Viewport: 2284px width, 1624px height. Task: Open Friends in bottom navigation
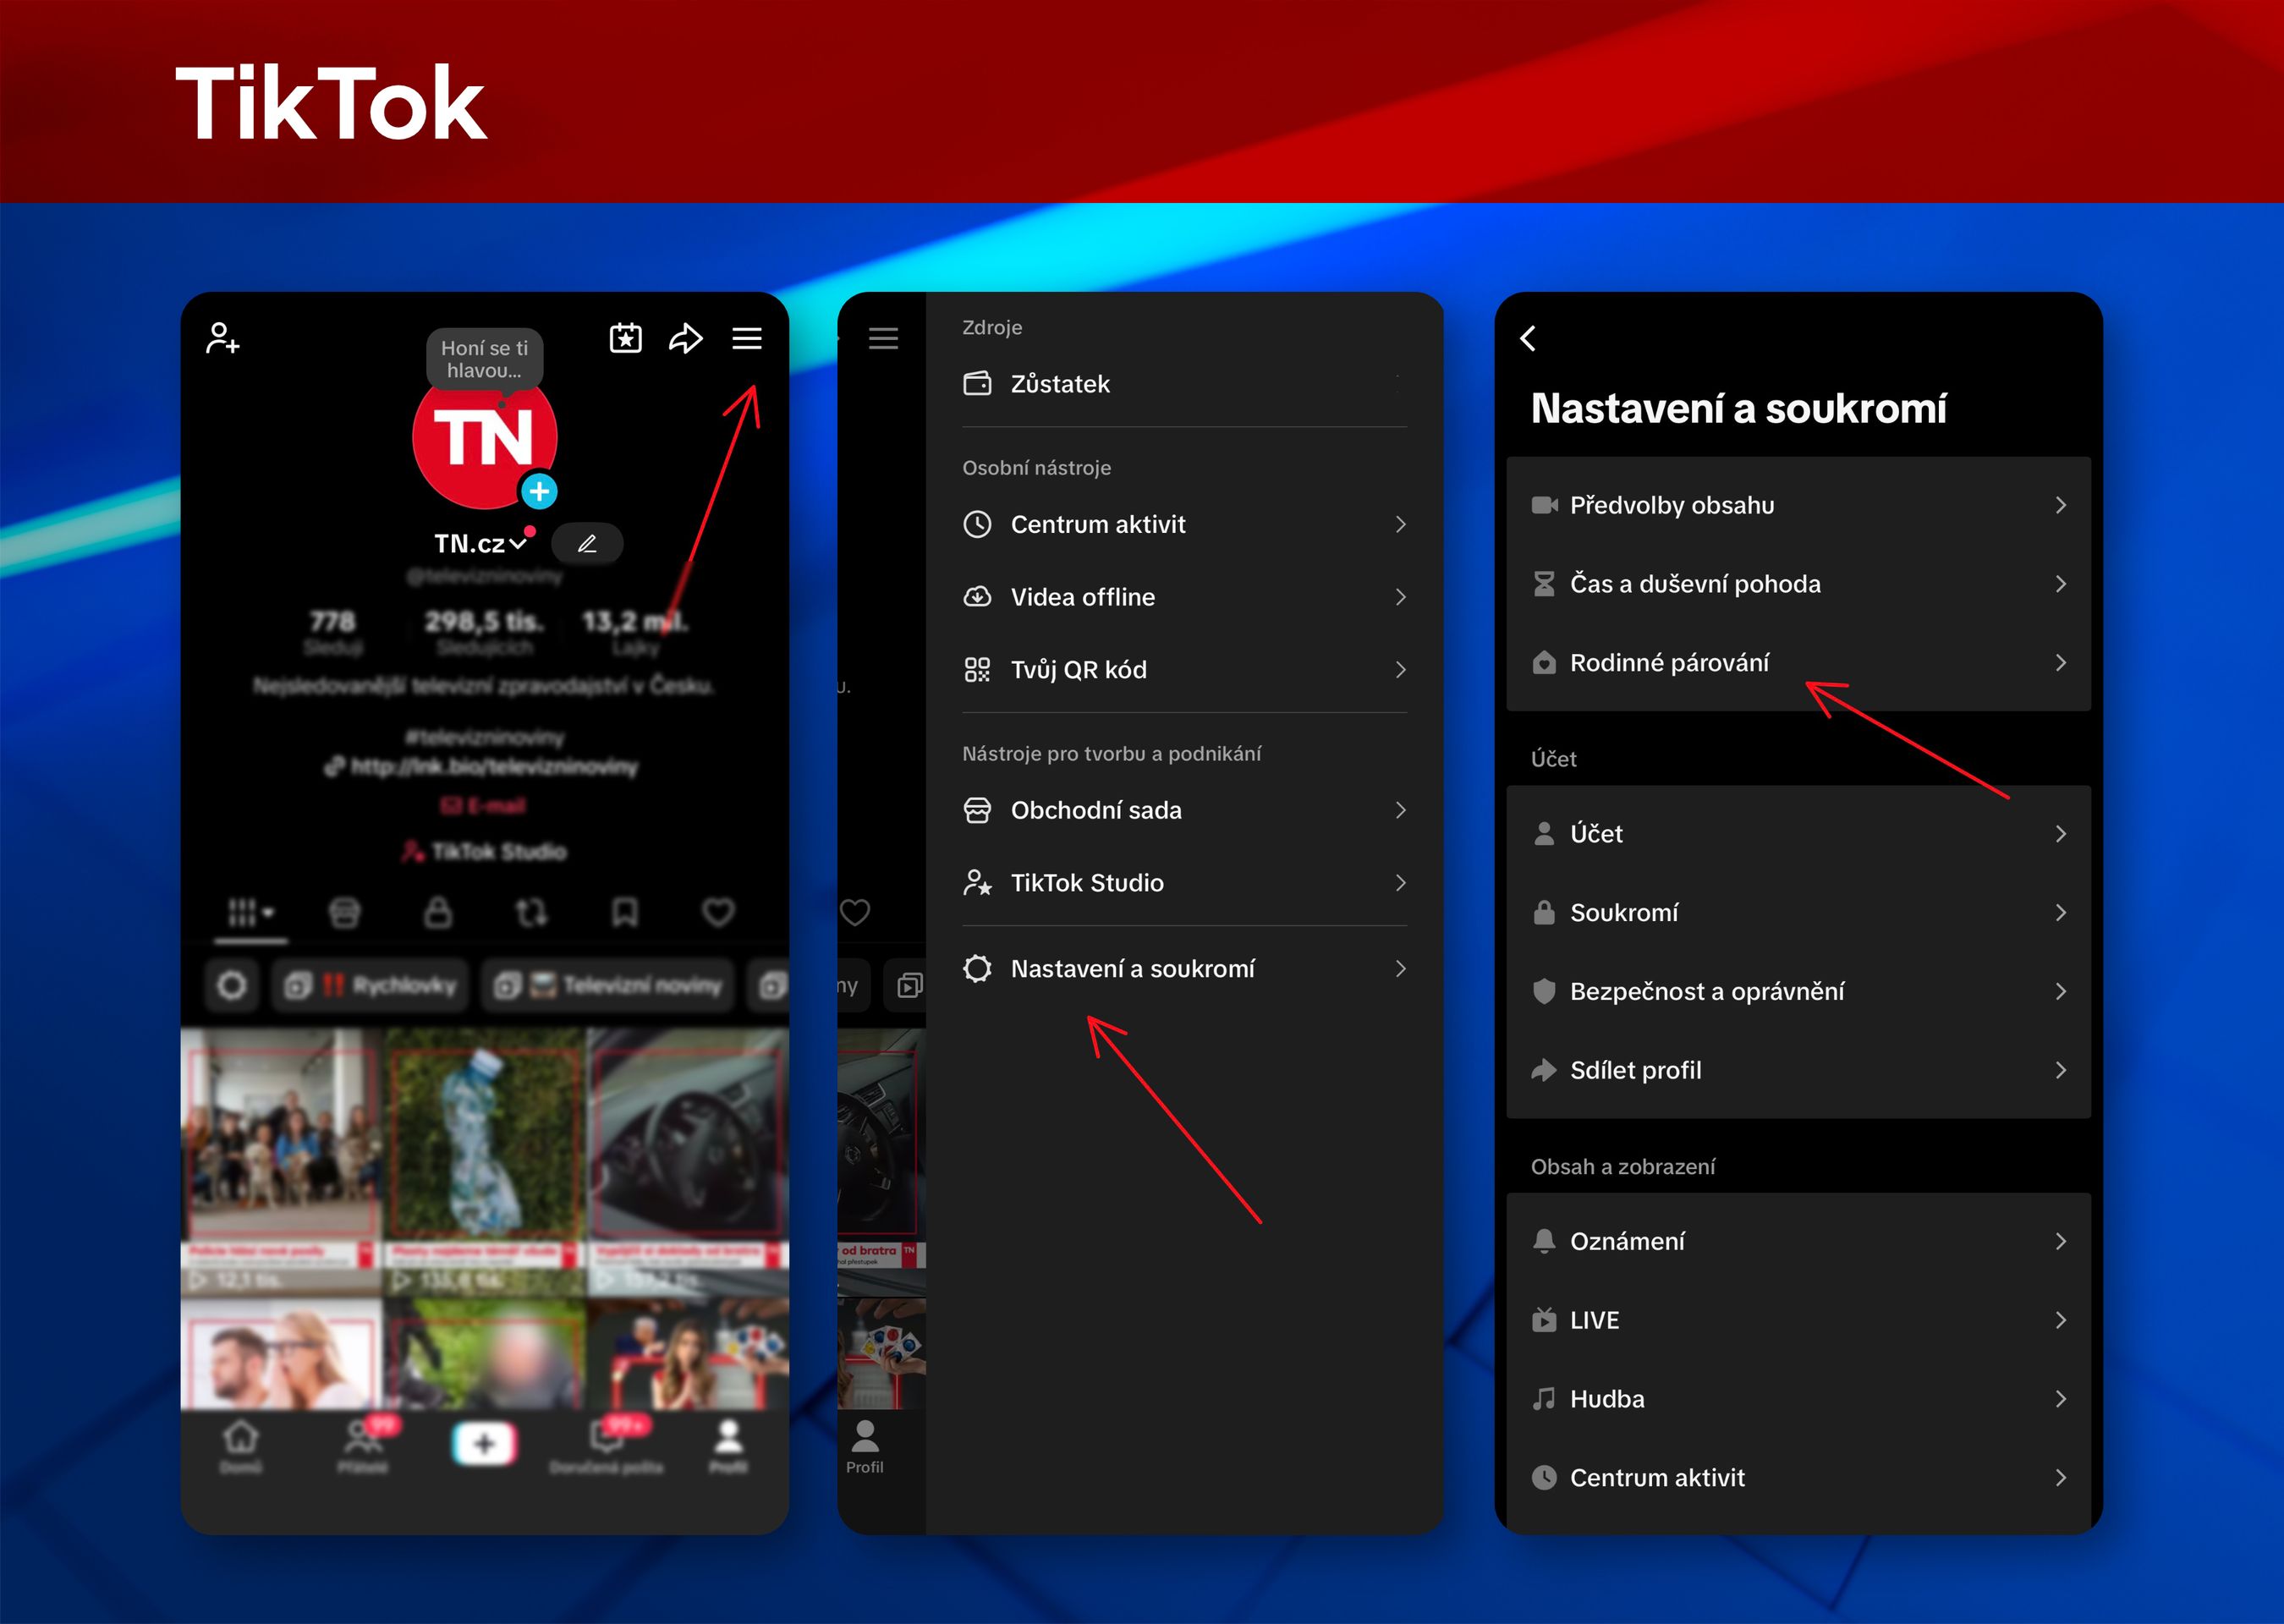point(363,1446)
